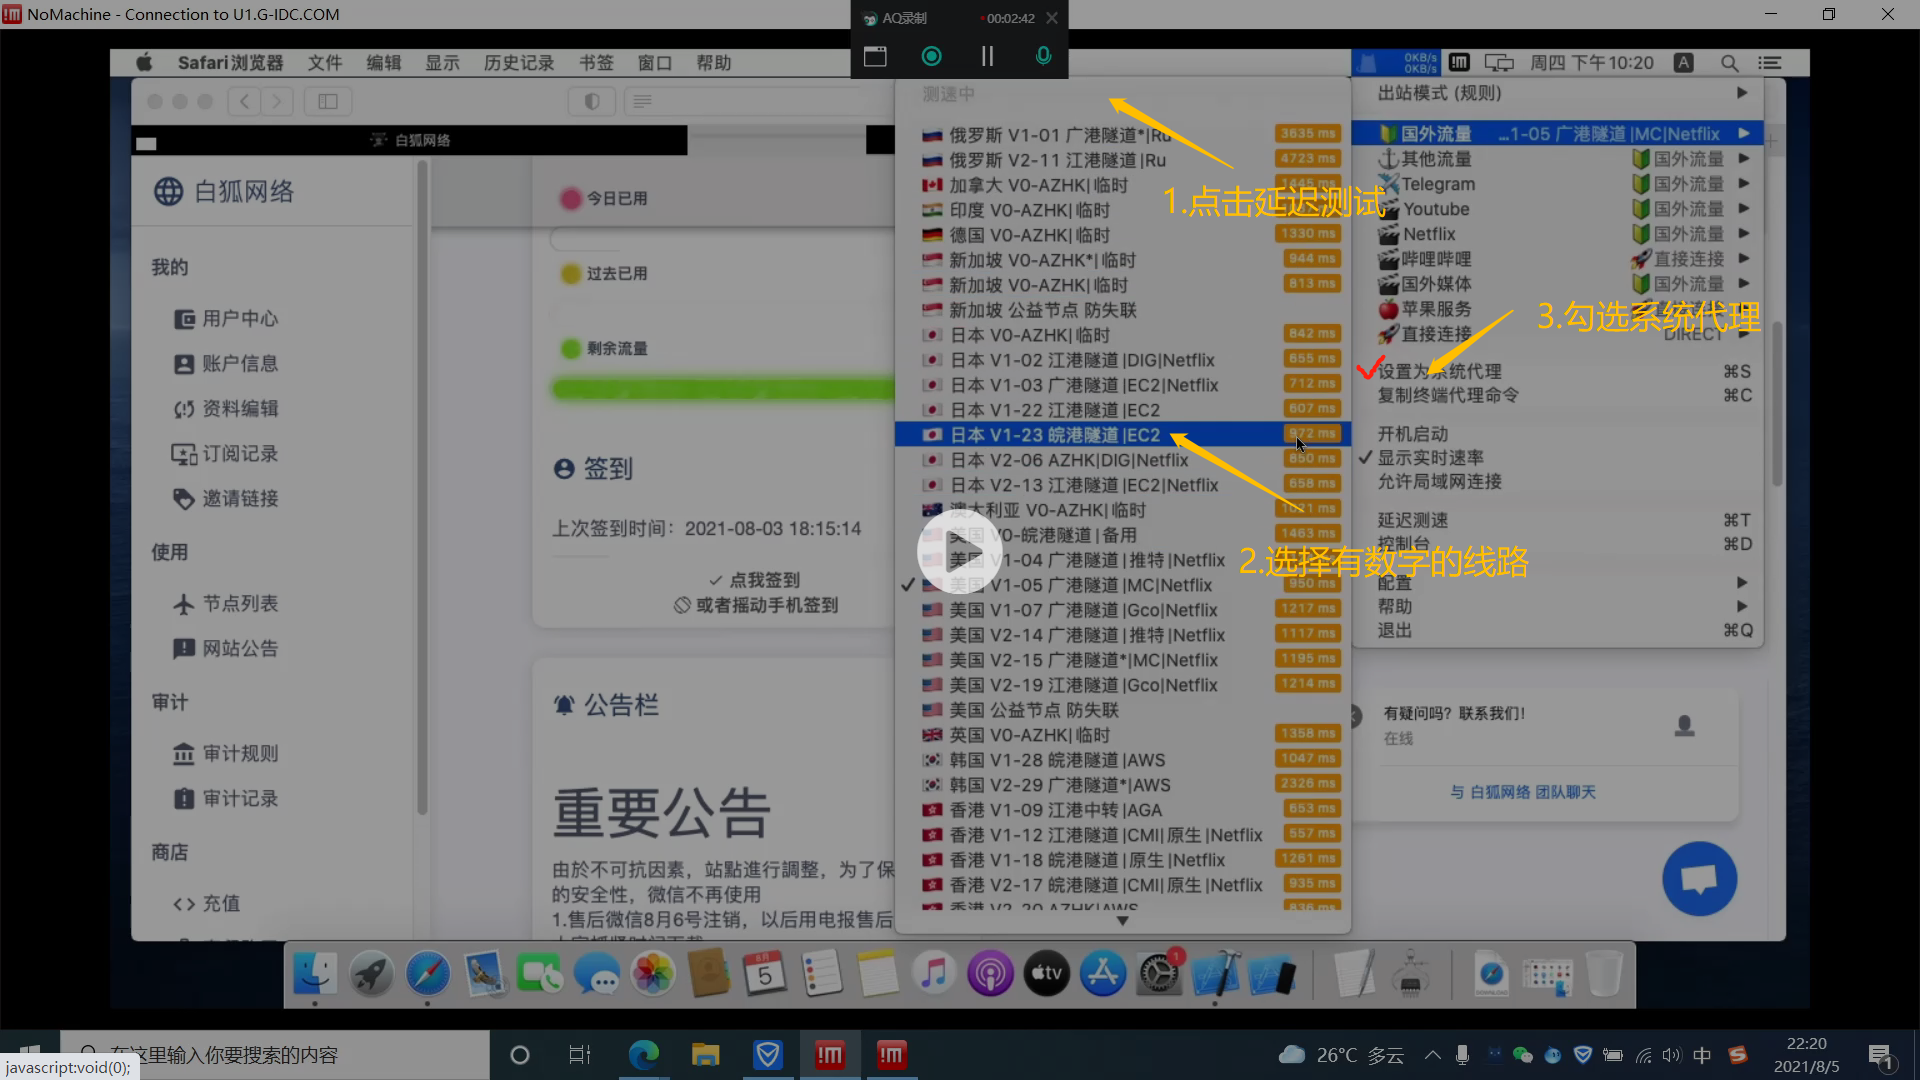Expand 配置 submenu
The height and width of the screenshot is (1080, 1920).
[1557, 582]
